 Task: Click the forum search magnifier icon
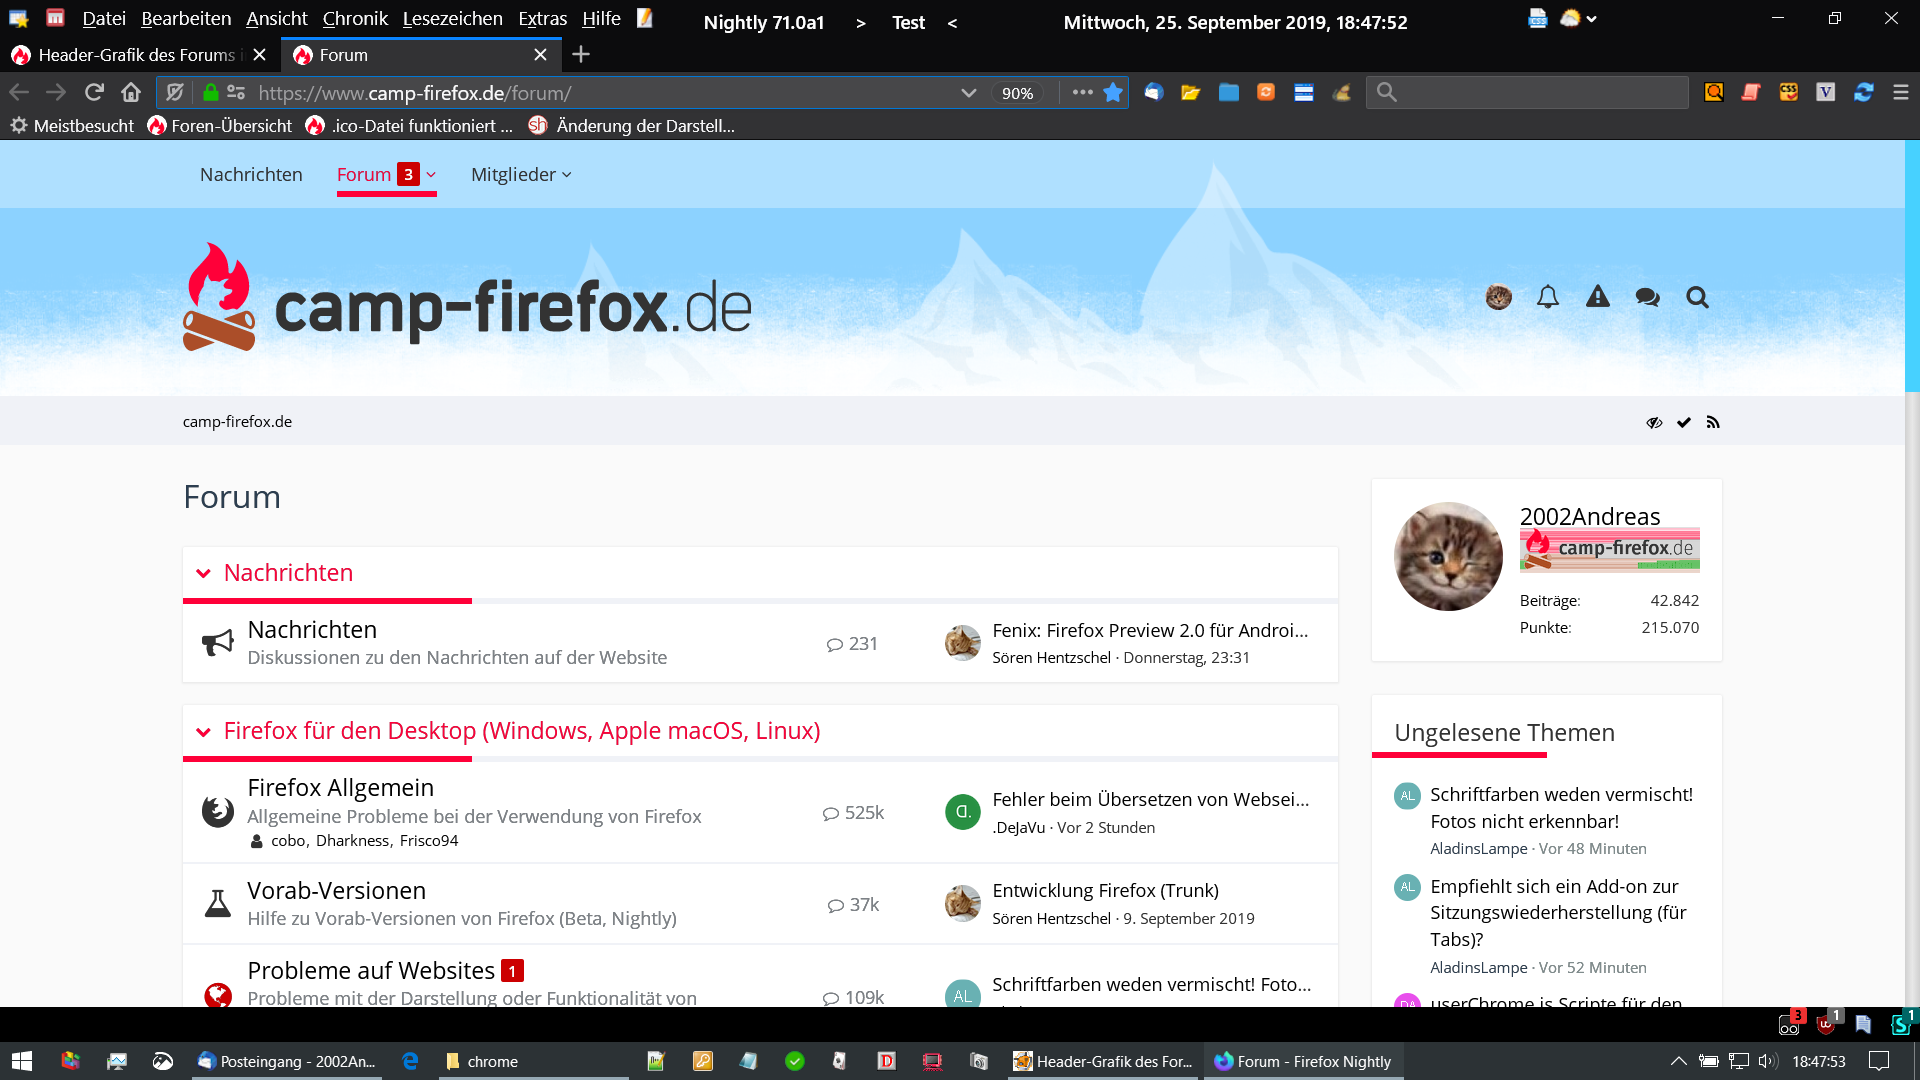(x=1697, y=297)
